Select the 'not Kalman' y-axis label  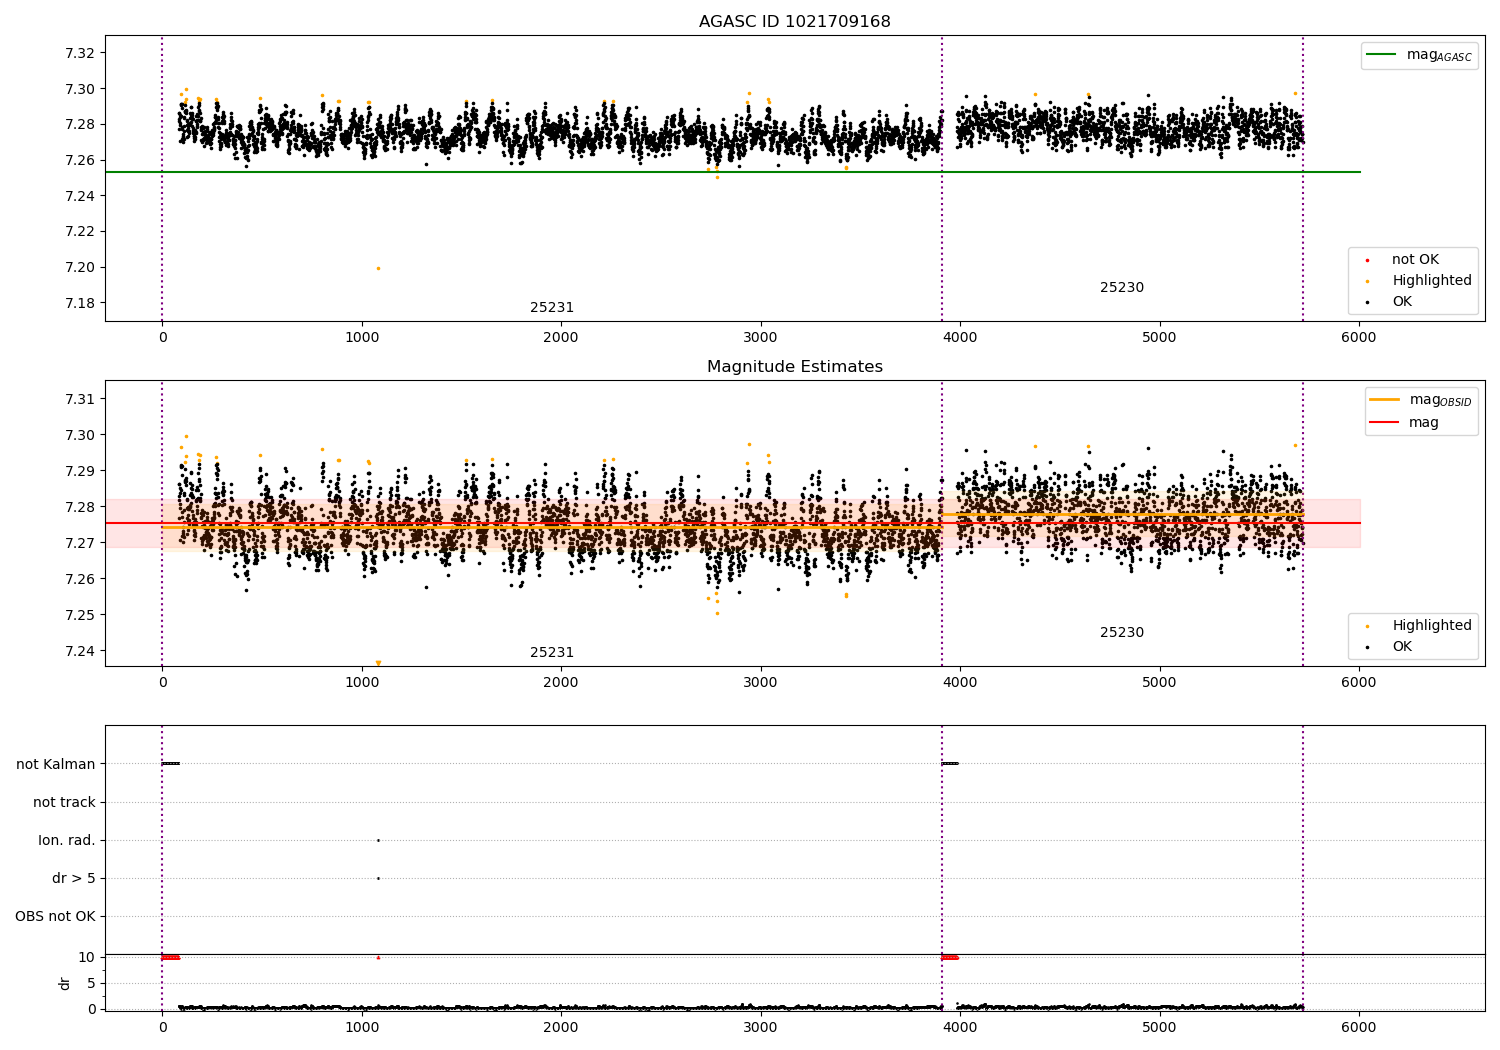(x=56, y=764)
